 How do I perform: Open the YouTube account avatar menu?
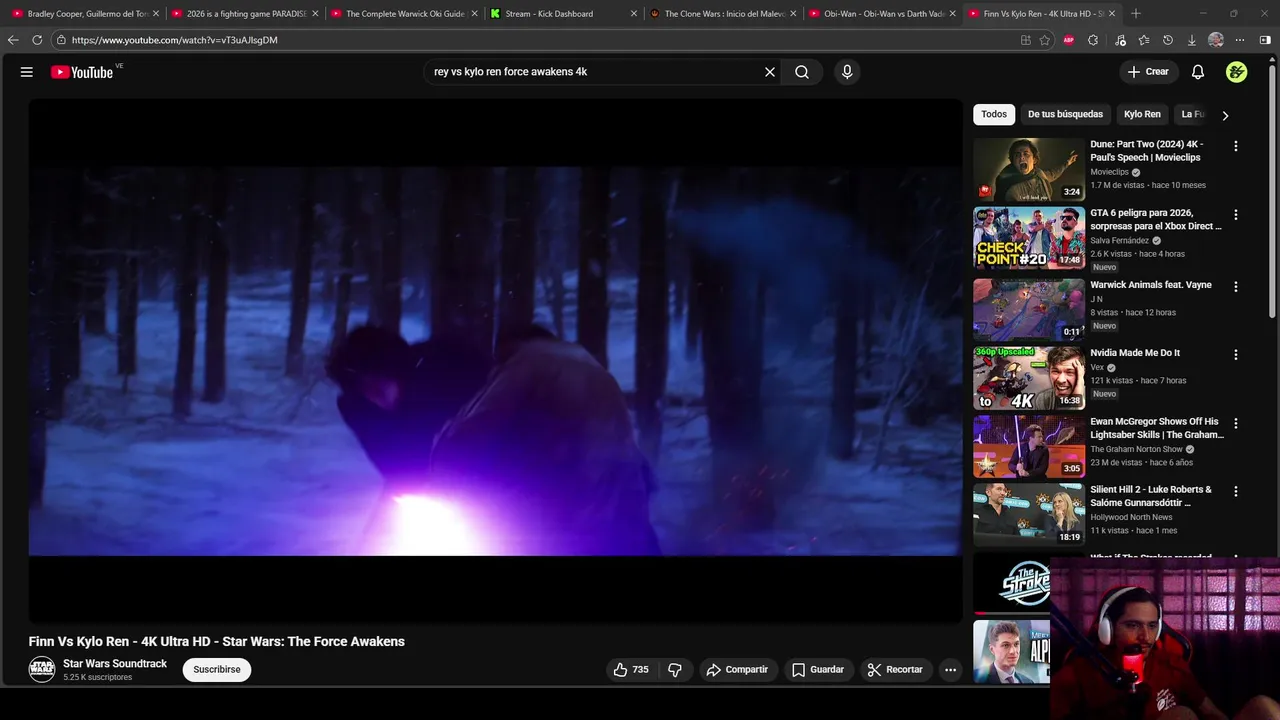1237,72
